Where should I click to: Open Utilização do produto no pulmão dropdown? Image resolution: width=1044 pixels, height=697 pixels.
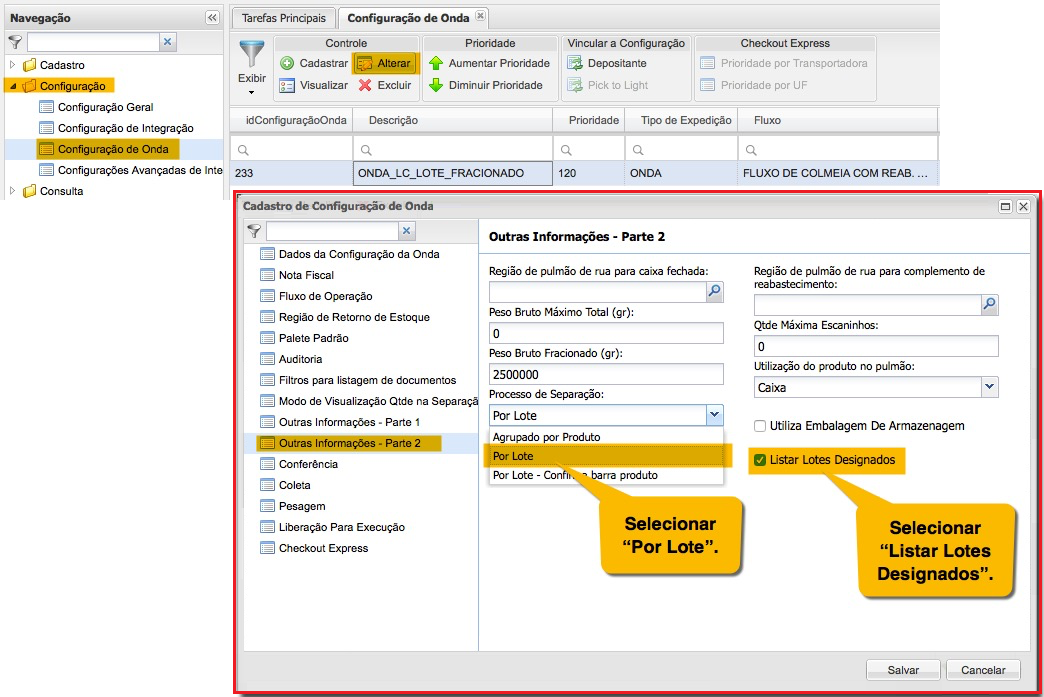989,387
